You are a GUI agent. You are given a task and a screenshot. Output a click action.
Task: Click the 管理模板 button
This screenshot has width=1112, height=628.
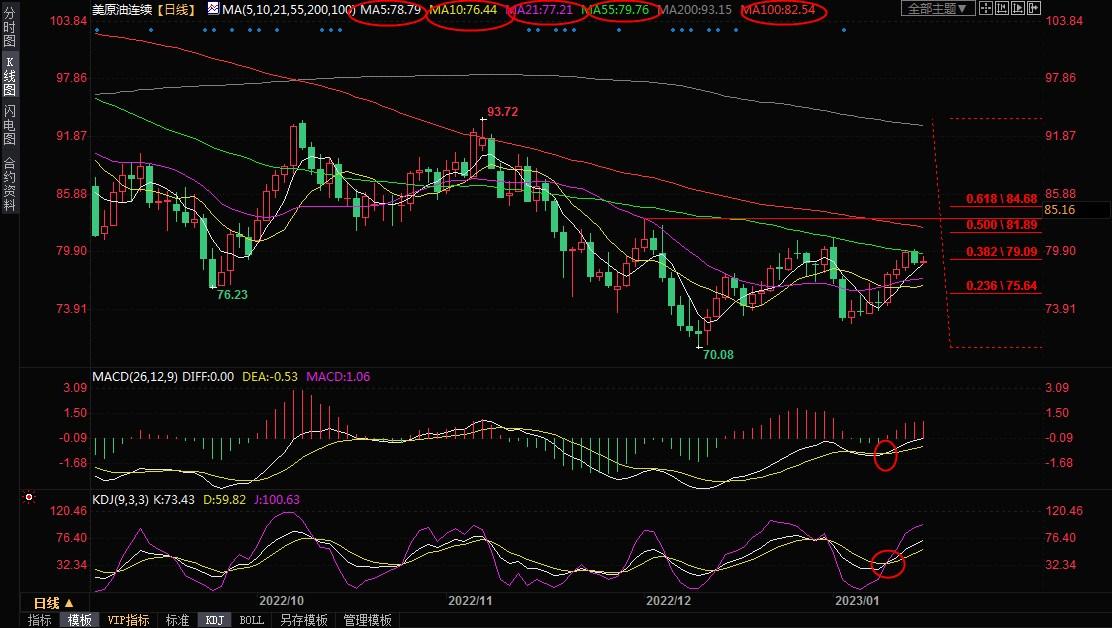(367, 620)
